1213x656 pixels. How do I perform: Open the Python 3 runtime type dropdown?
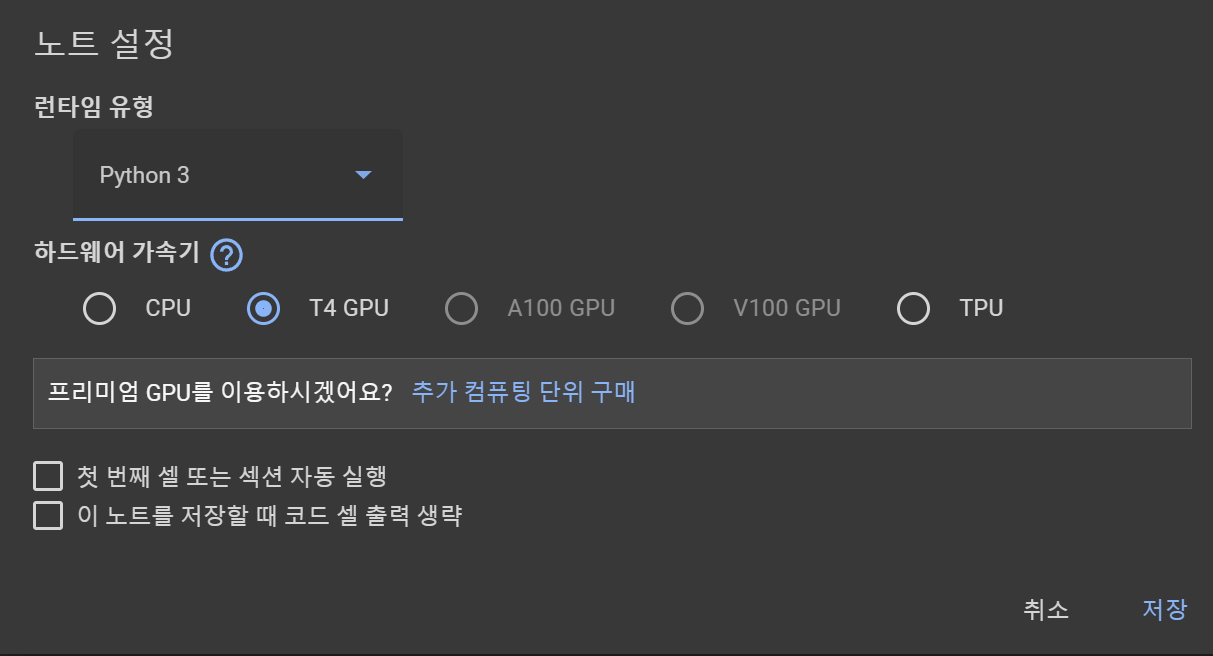coord(238,175)
